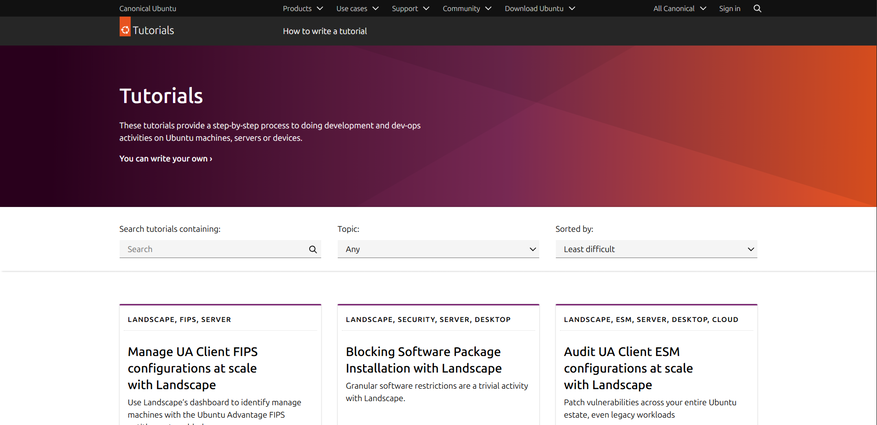Viewport: 877px width, 425px height.
Task: Open the Download Ubuntu menu
Action: click(540, 8)
